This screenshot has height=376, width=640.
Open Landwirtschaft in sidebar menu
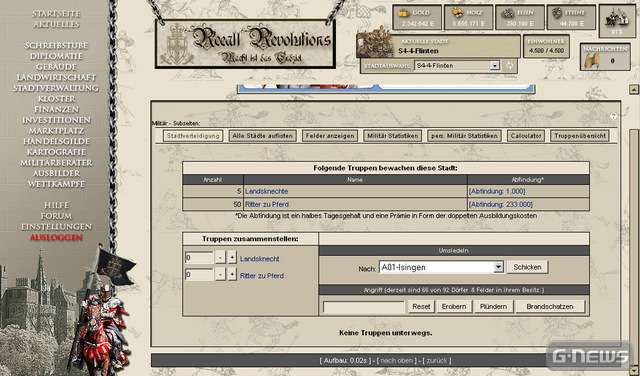pyautogui.click(x=56, y=77)
